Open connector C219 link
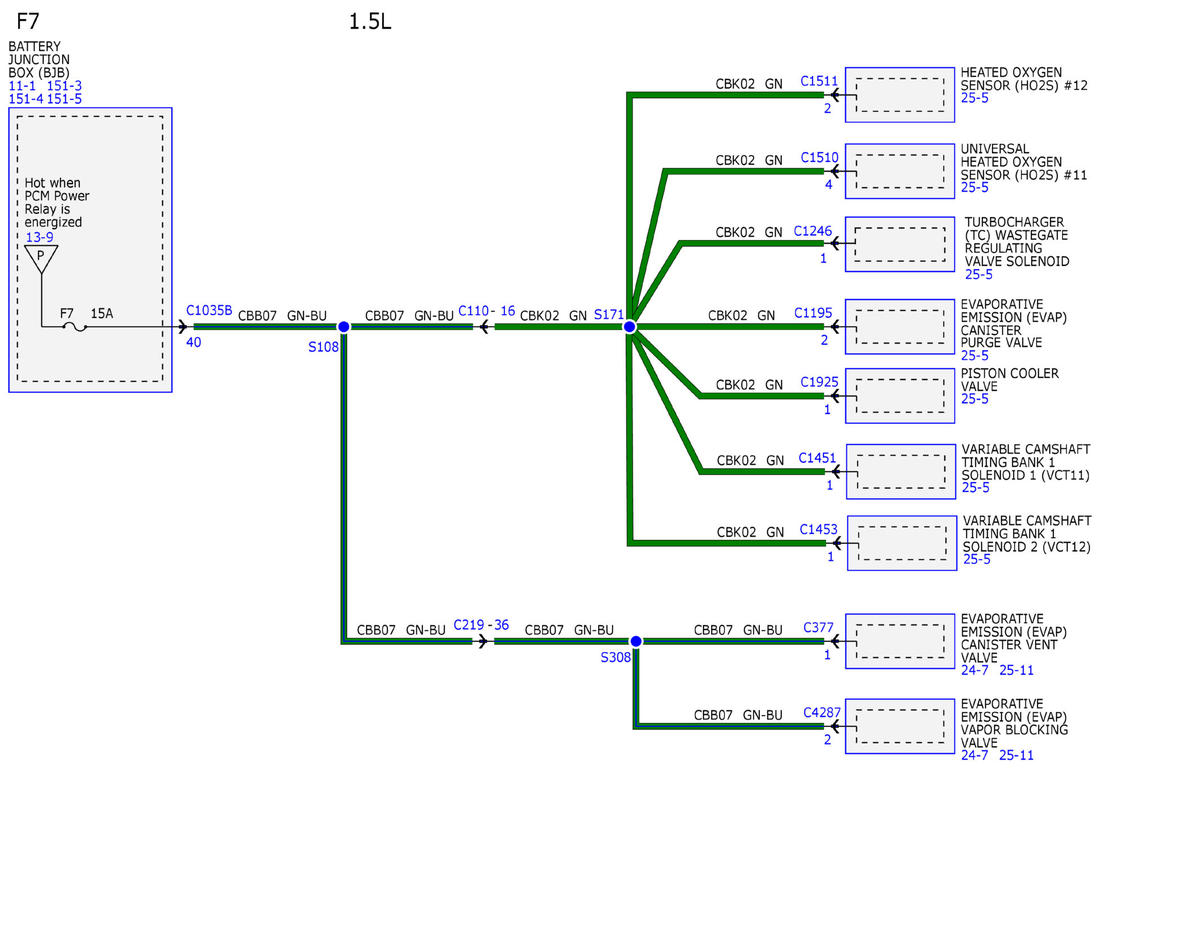Image resolution: width=1200 pixels, height=927 pixels. pyautogui.click(x=469, y=625)
